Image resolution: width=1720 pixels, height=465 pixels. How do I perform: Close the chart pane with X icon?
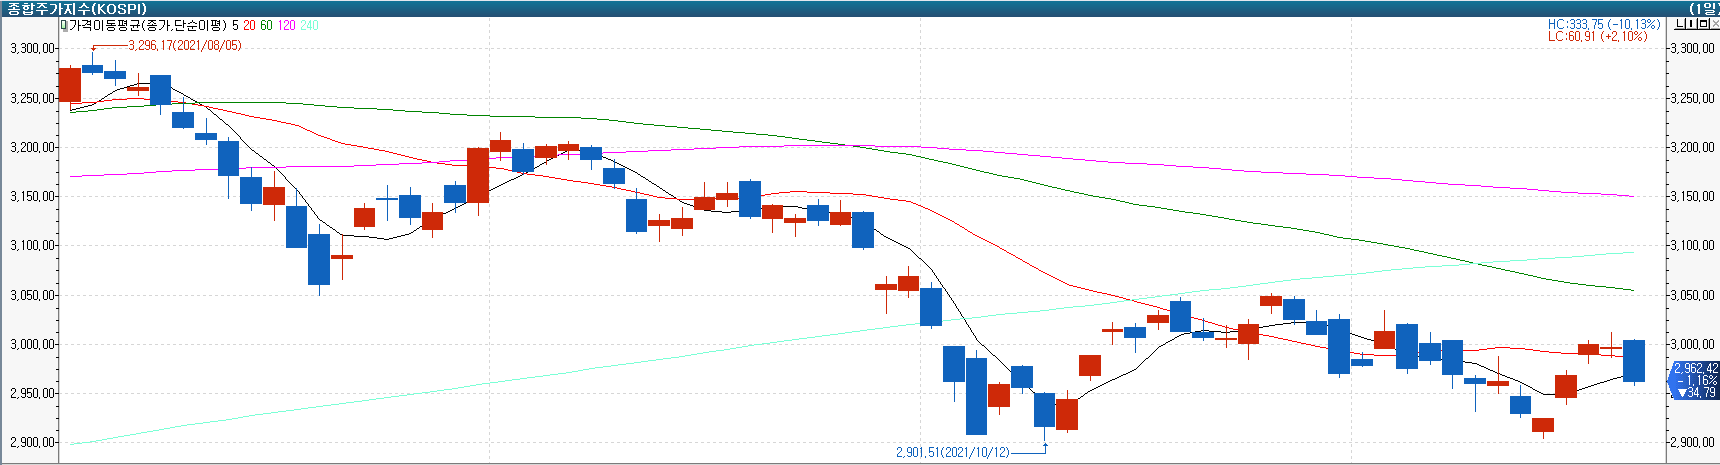1715,24
